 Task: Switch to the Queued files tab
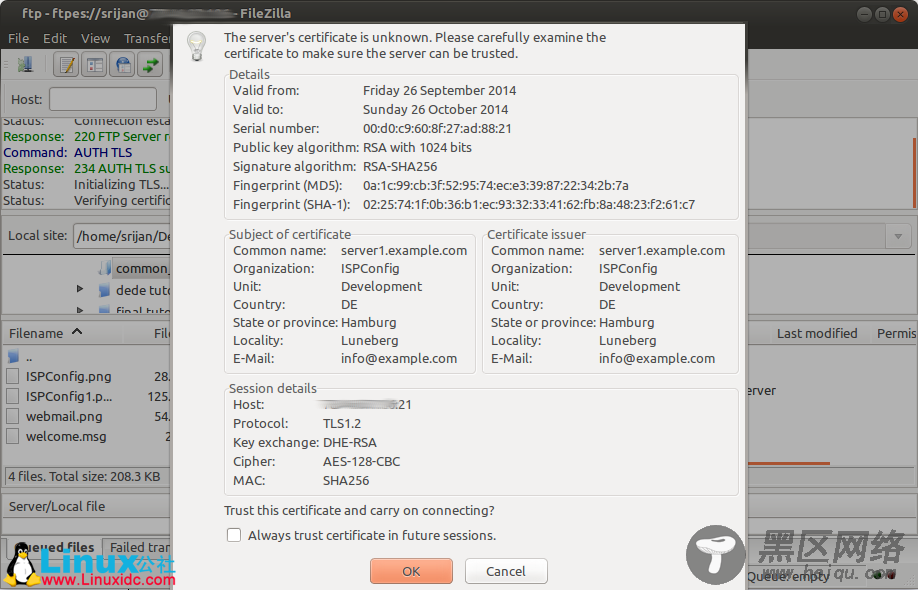(x=56, y=547)
